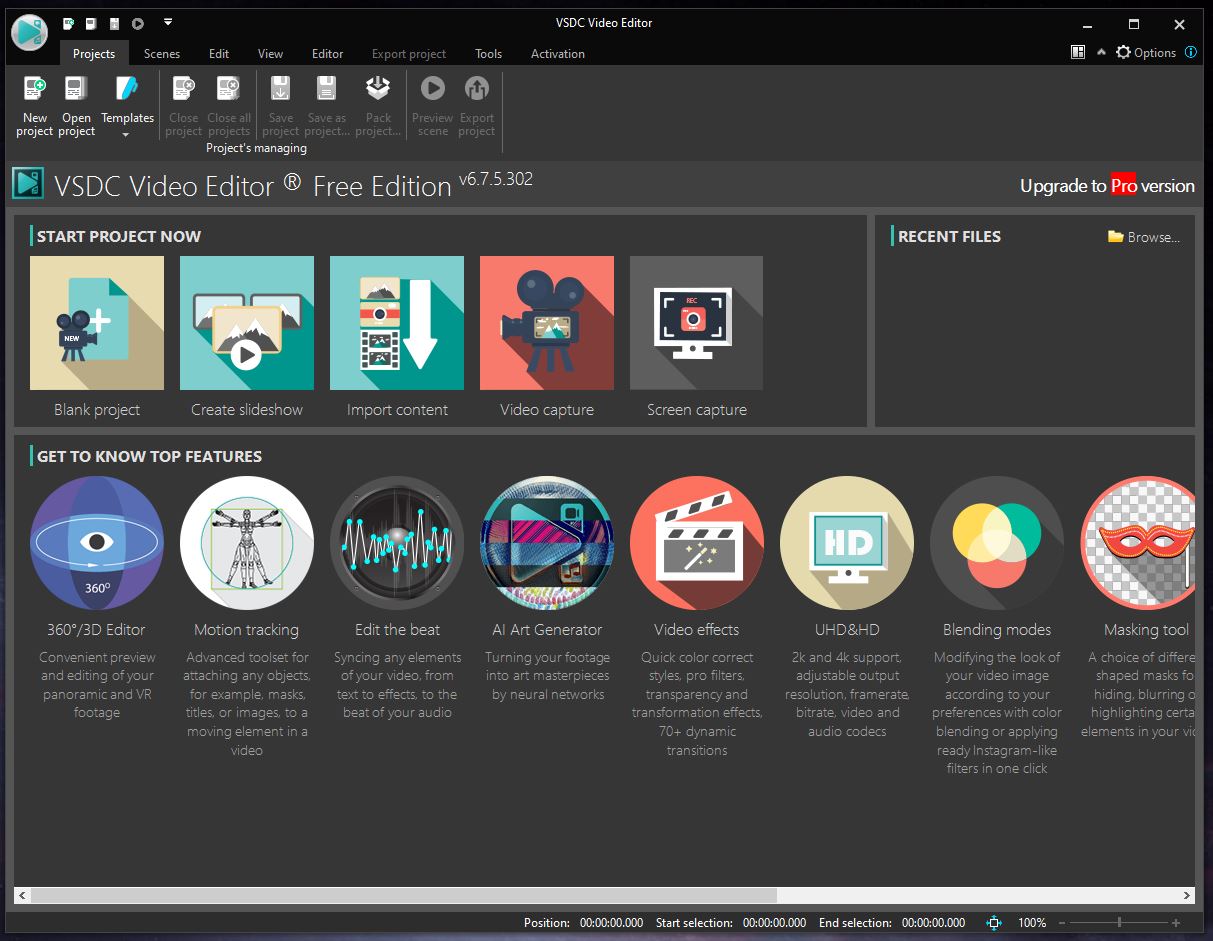
Task: Open the quick access toolbar customize arrow
Action: (168, 22)
